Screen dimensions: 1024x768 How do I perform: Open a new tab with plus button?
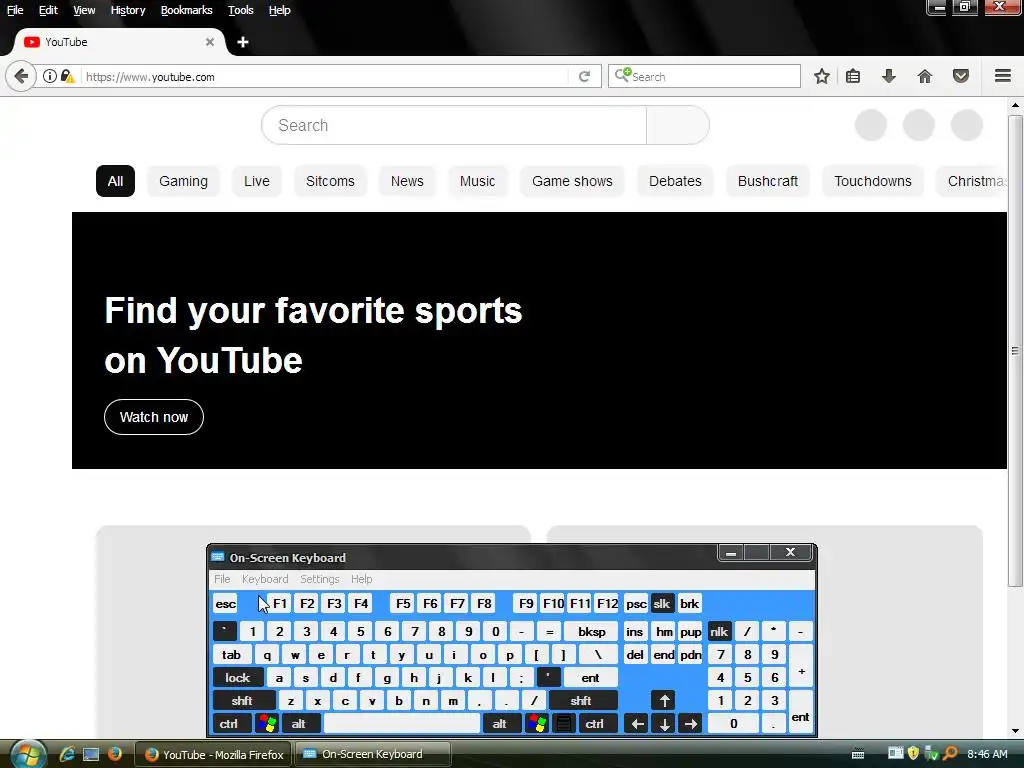pos(243,42)
